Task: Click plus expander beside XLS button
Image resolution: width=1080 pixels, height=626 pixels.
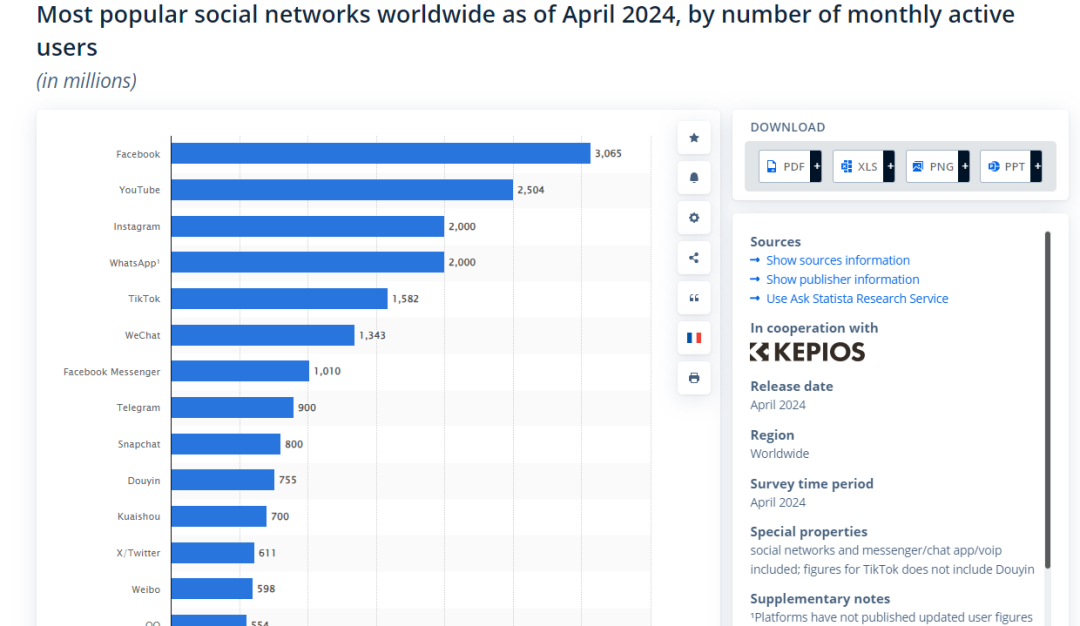Action: [889, 167]
